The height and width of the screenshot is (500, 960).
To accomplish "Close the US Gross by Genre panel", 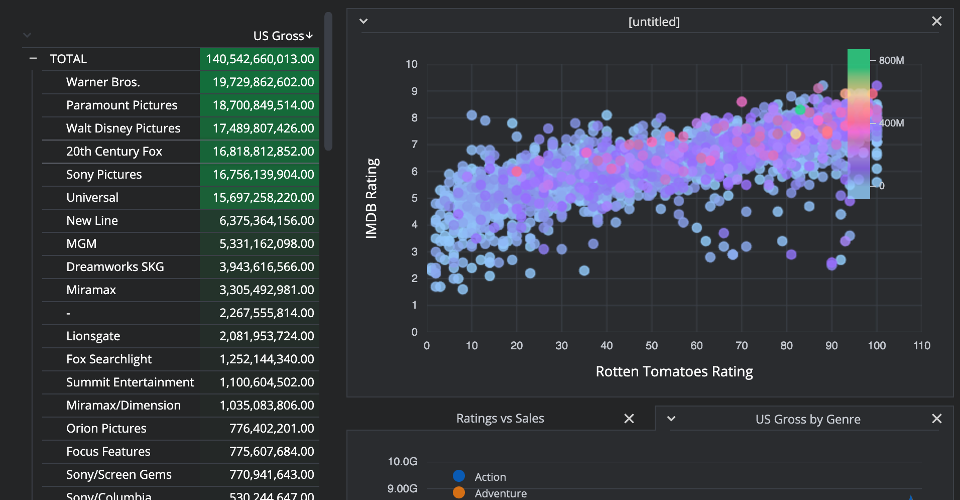I will [937, 419].
